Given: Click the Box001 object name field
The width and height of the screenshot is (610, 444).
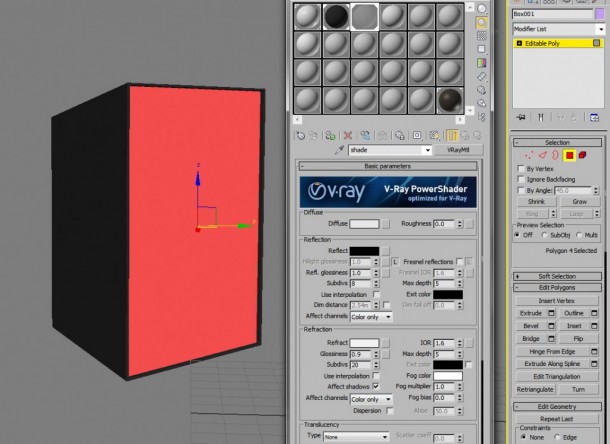Looking at the screenshot, I should tap(553, 14).
